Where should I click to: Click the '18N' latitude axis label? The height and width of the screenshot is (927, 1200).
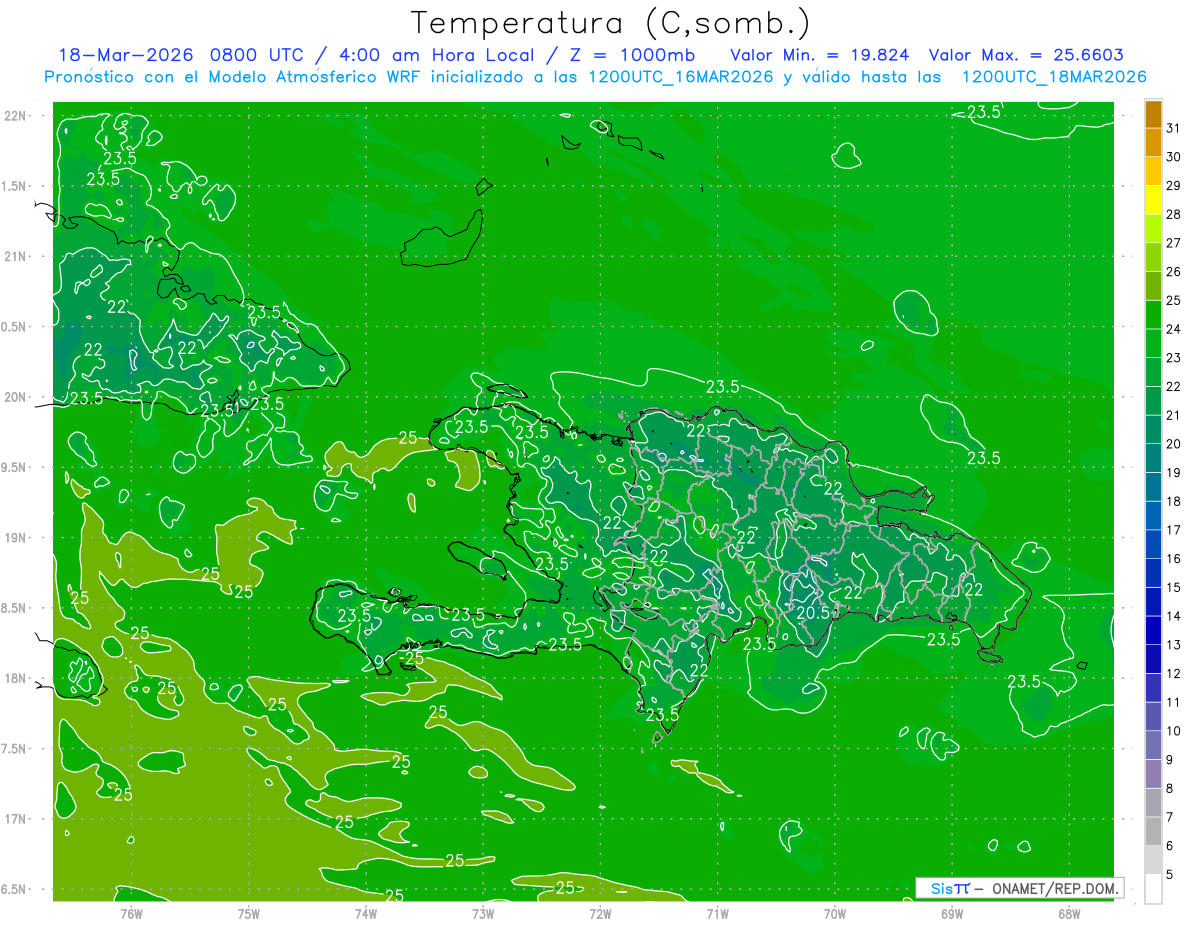[x=15, y=678]
